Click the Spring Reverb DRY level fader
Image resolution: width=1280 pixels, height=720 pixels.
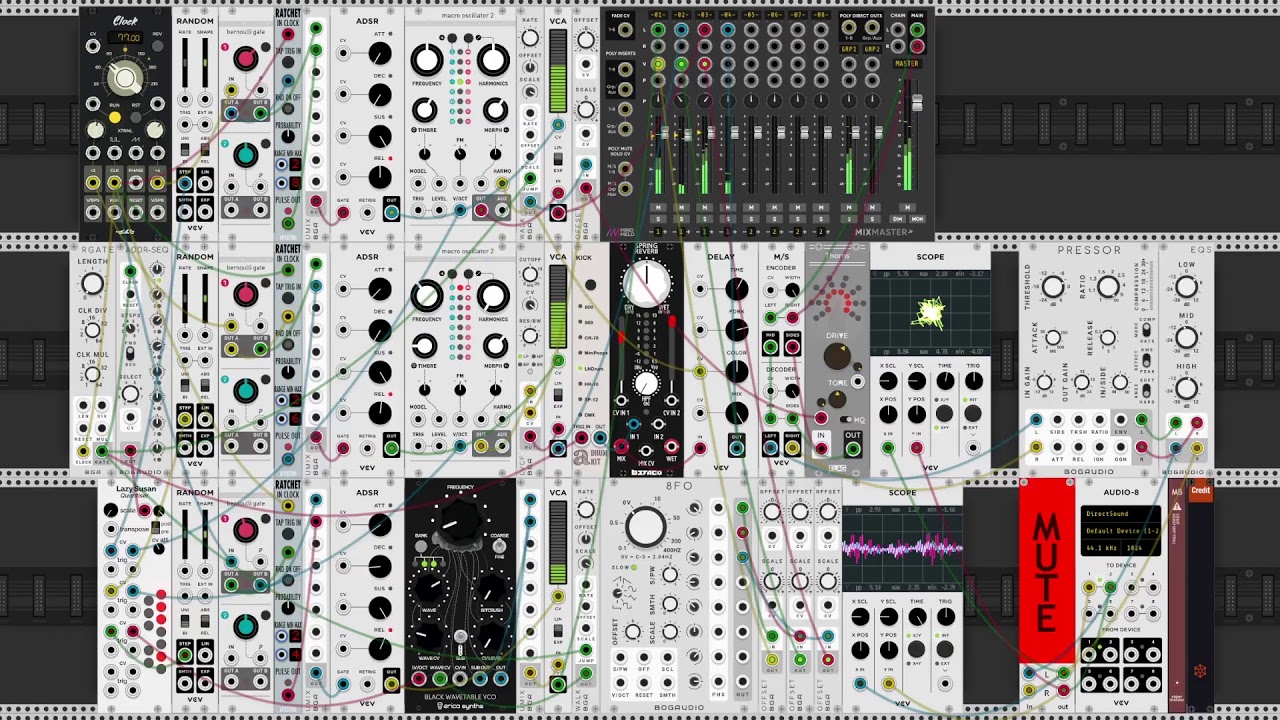[x=622, y=337]
